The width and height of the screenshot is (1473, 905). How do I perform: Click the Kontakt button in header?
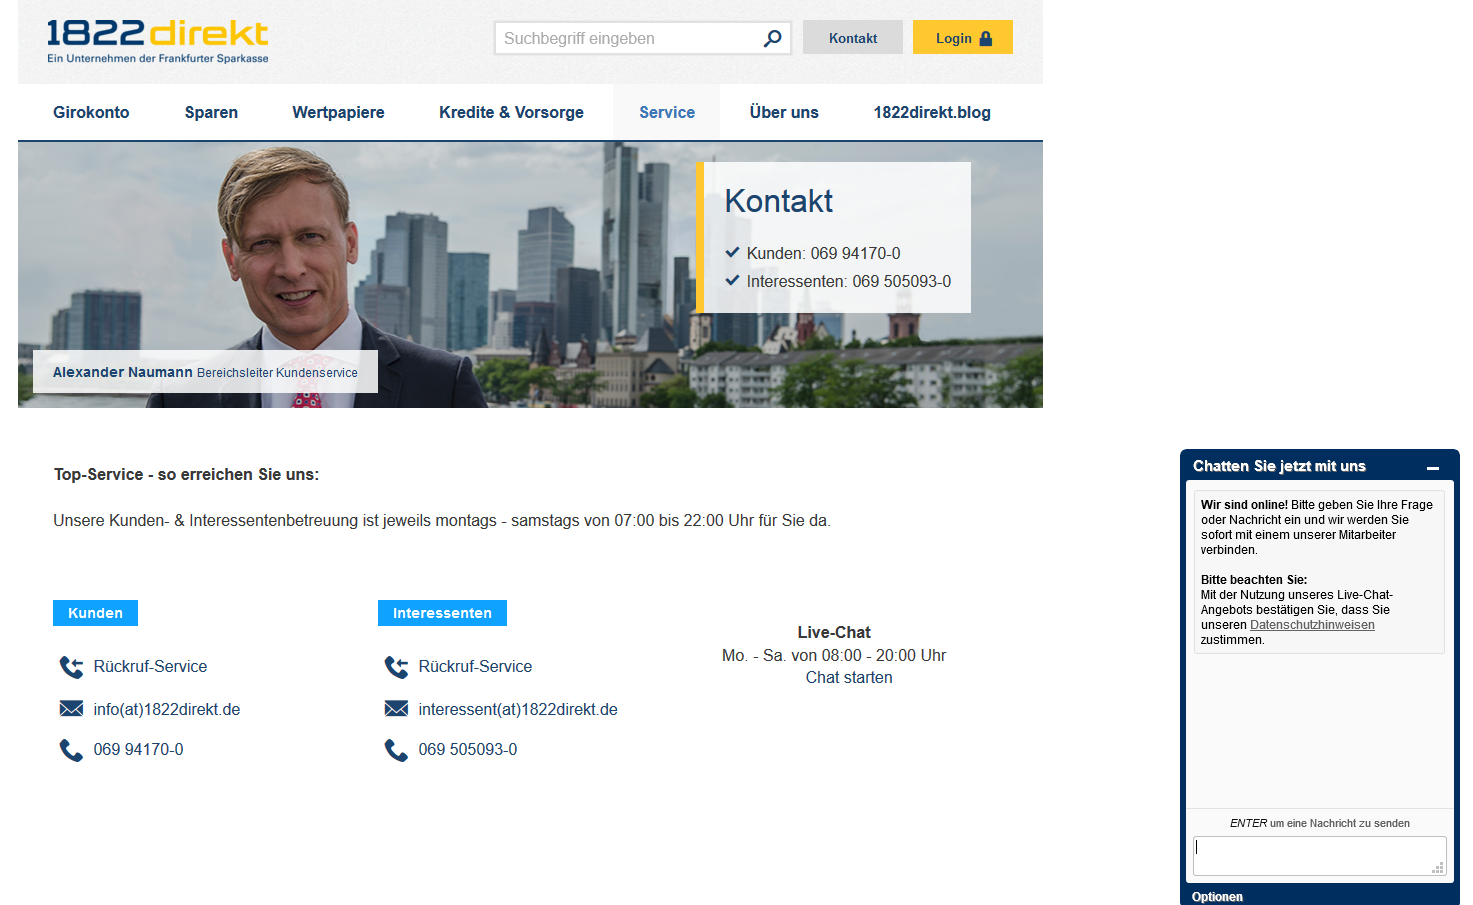click(853, 38)
